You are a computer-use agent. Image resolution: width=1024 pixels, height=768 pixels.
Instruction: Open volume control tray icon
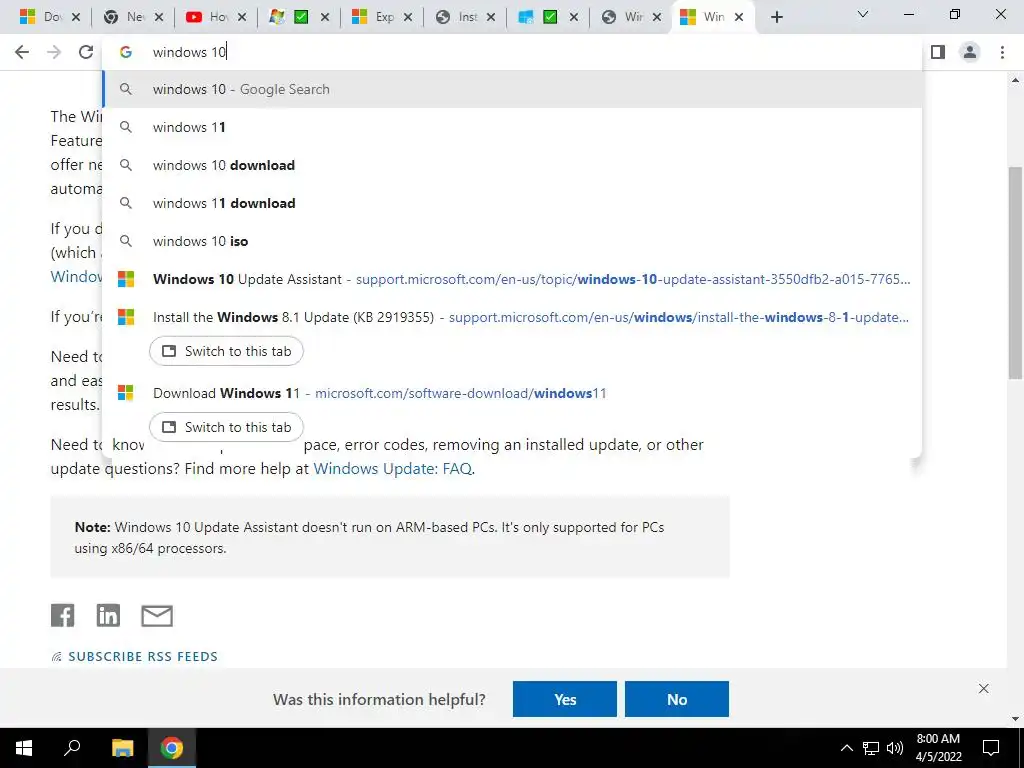[x=895, y=748]
